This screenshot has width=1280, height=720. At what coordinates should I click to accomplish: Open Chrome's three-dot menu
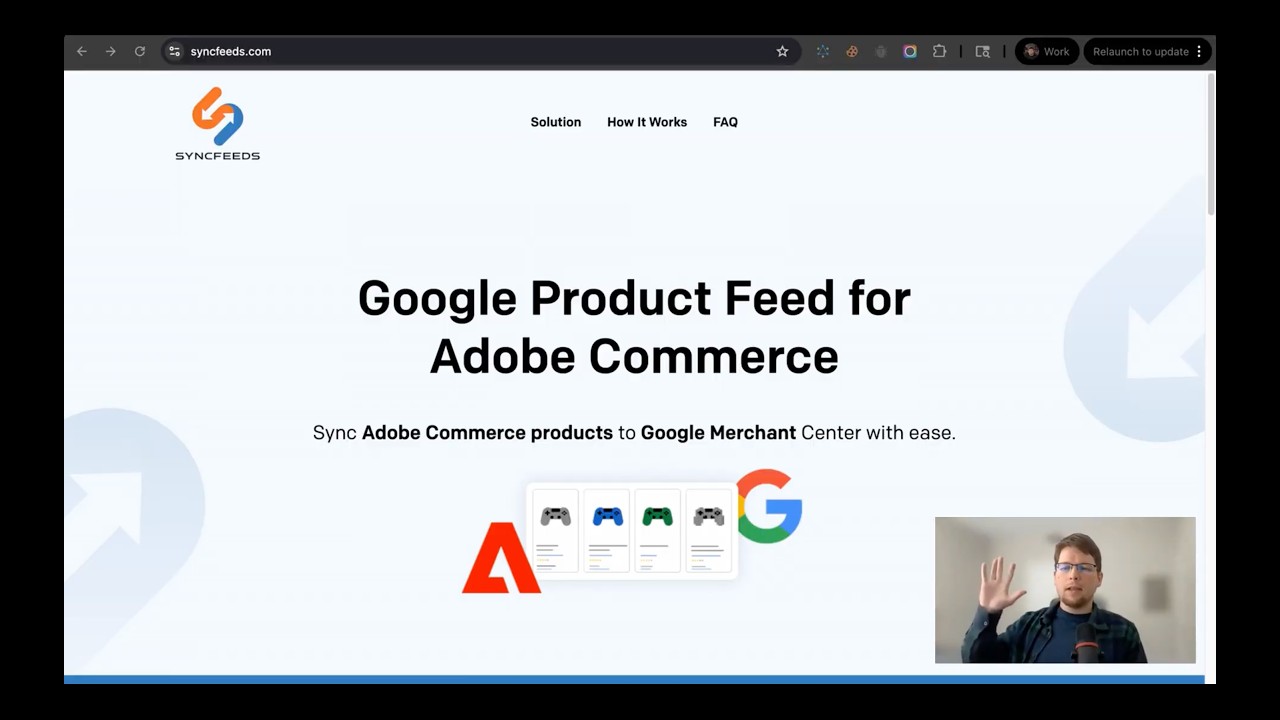[x=1199, y=52]
